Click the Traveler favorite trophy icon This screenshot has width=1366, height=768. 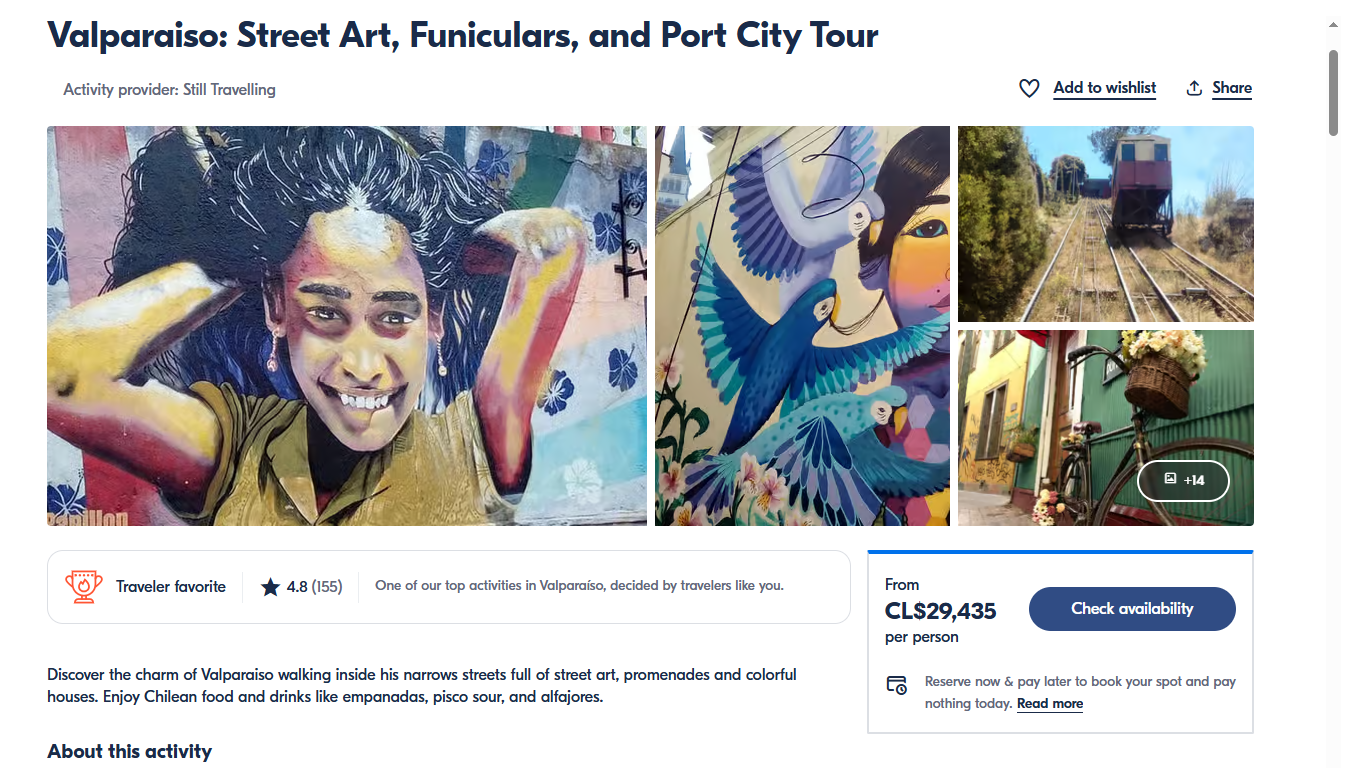84,587
